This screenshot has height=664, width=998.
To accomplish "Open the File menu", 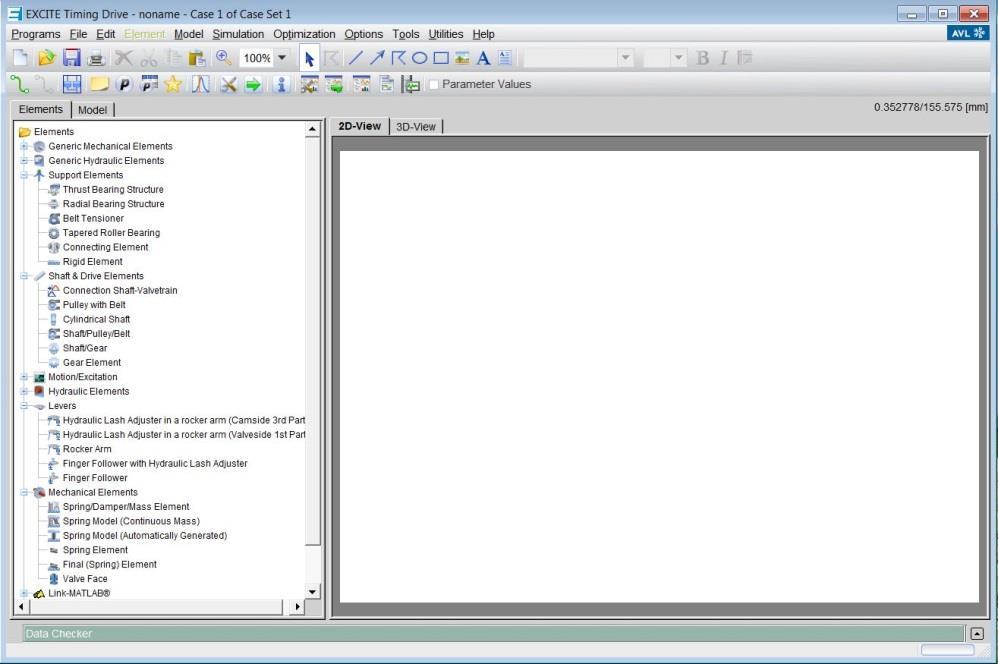I will 78,34.
